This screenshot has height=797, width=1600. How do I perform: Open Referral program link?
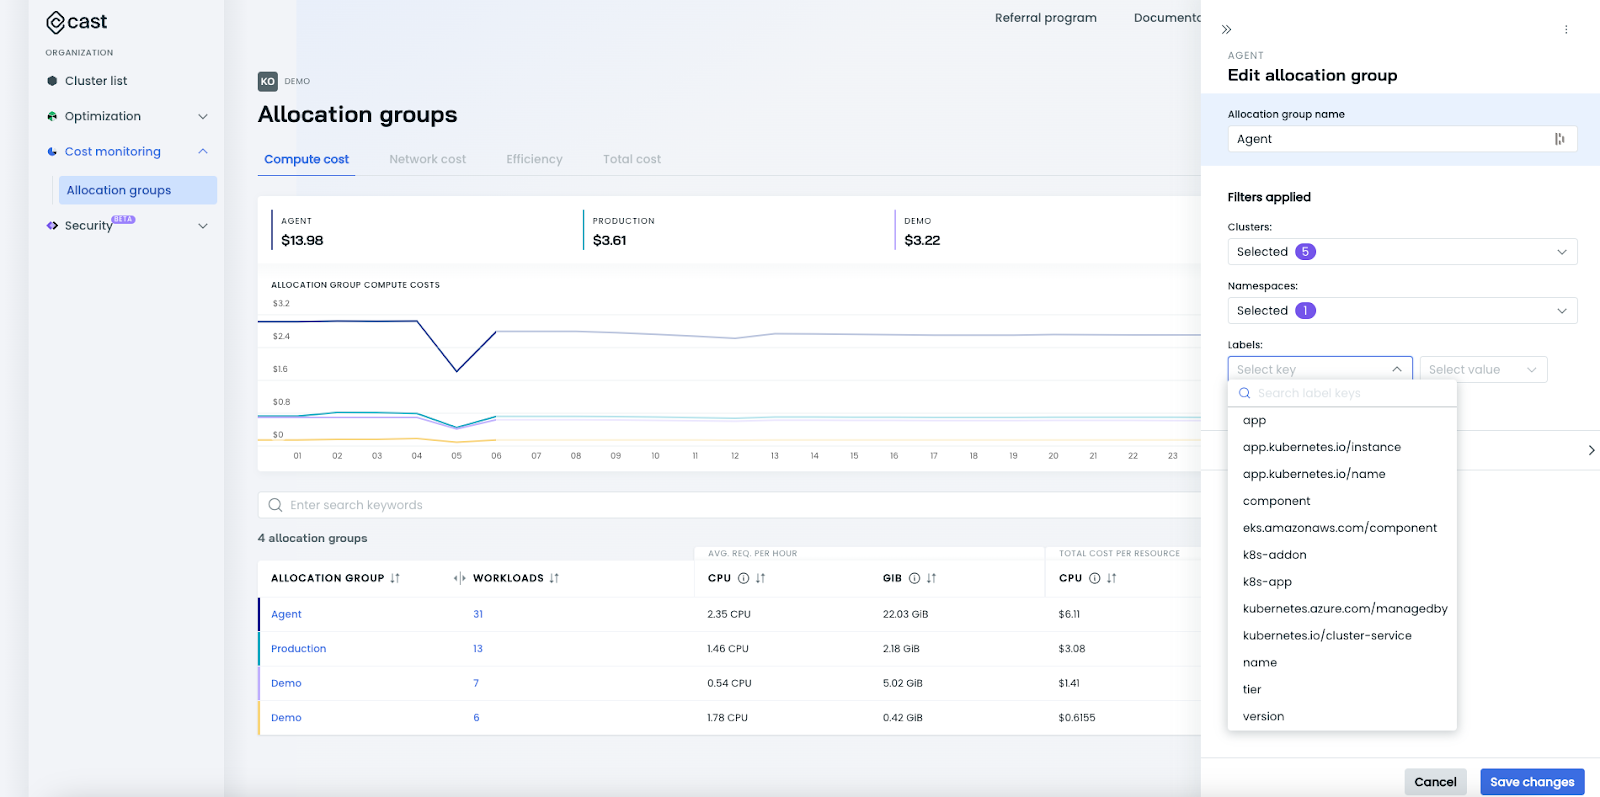coord(1045,18)
